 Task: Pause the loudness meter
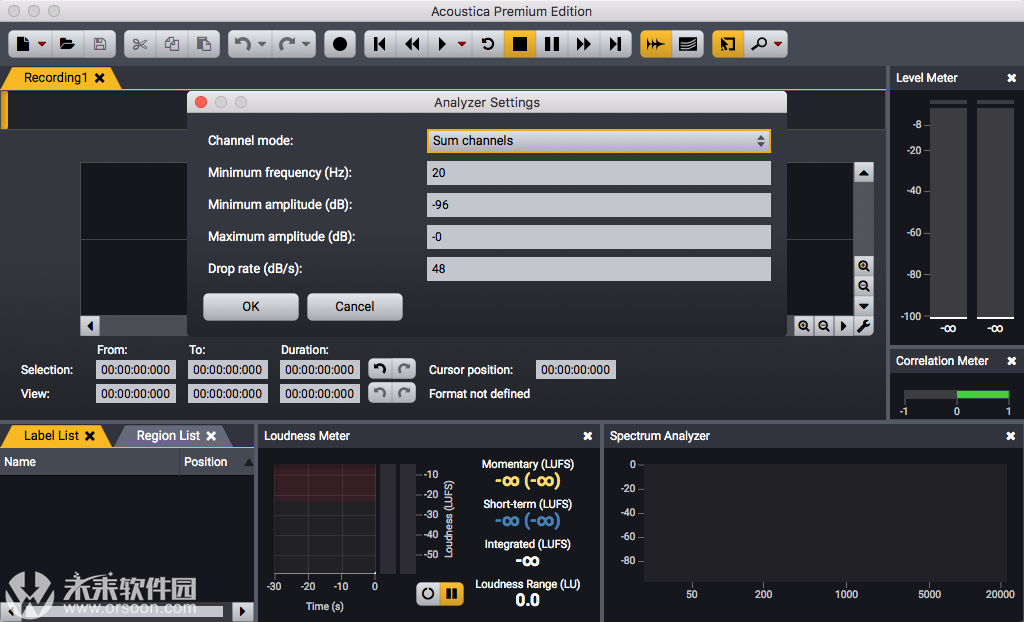(451, 593)
